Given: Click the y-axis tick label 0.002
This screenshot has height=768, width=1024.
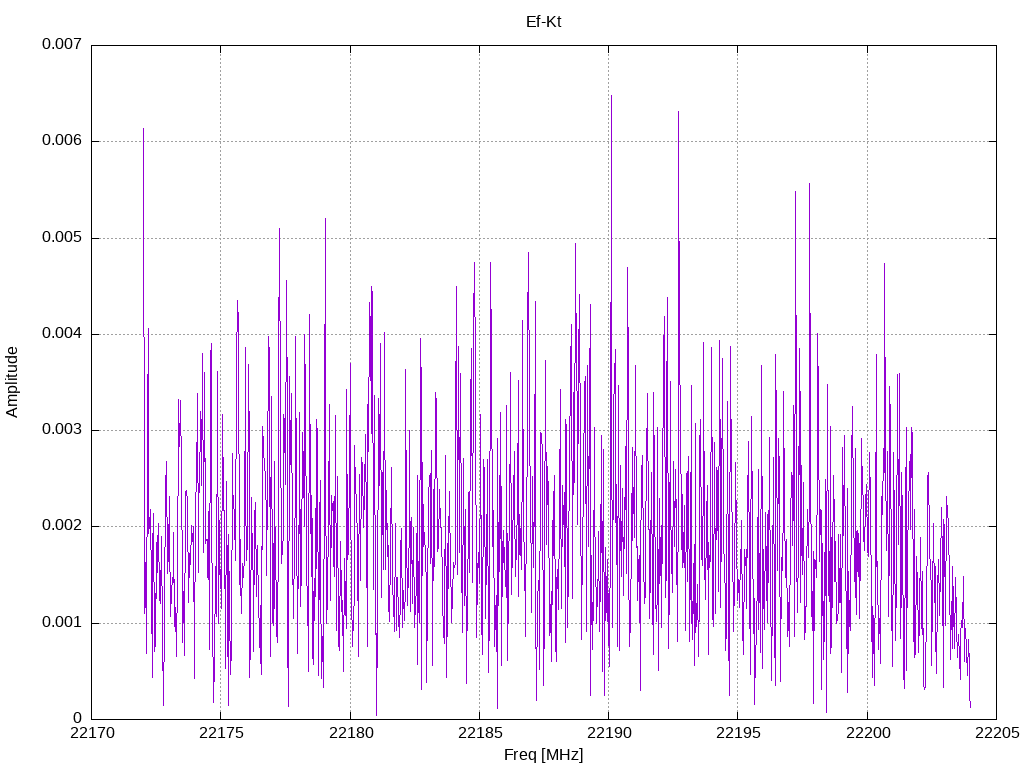Looking at the screenshot, I should [62, 525].
